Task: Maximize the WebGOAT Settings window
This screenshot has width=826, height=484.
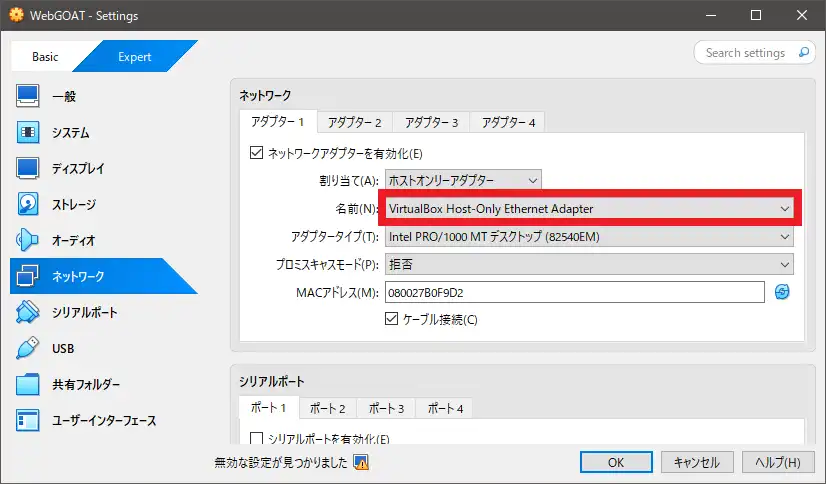Action: 756,15
